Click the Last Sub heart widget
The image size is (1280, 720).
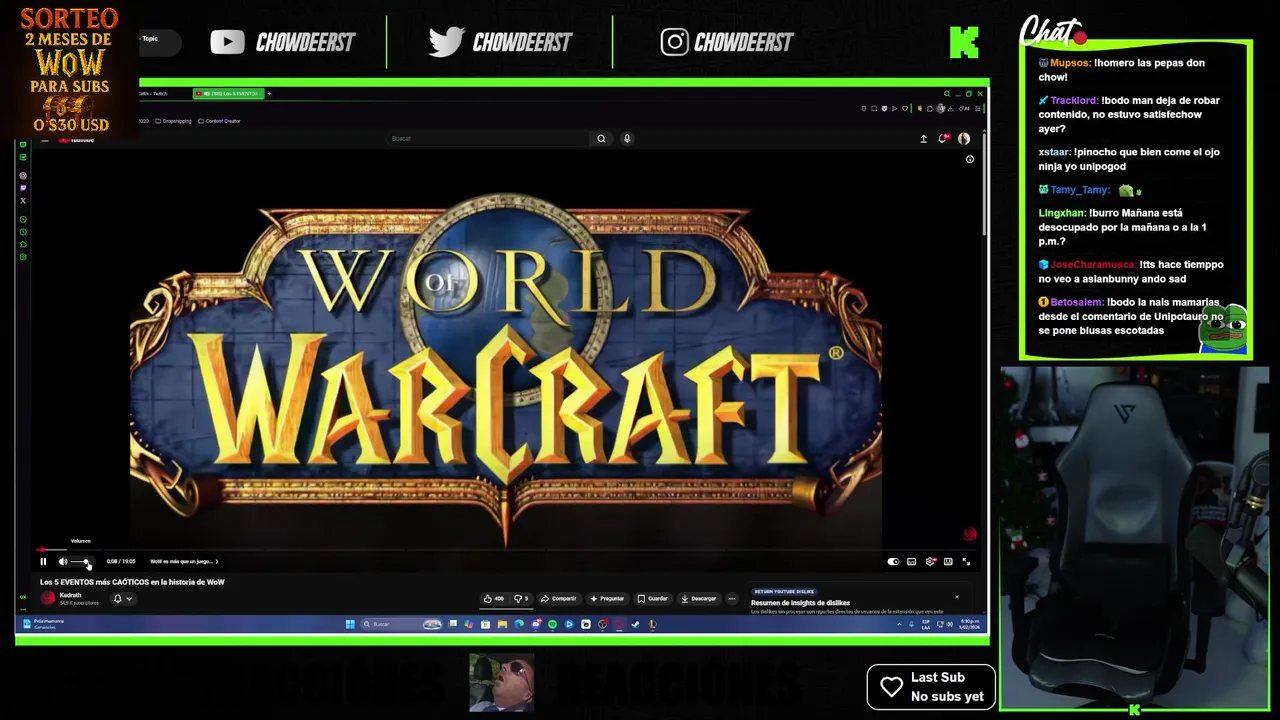[x=930, y=687]
